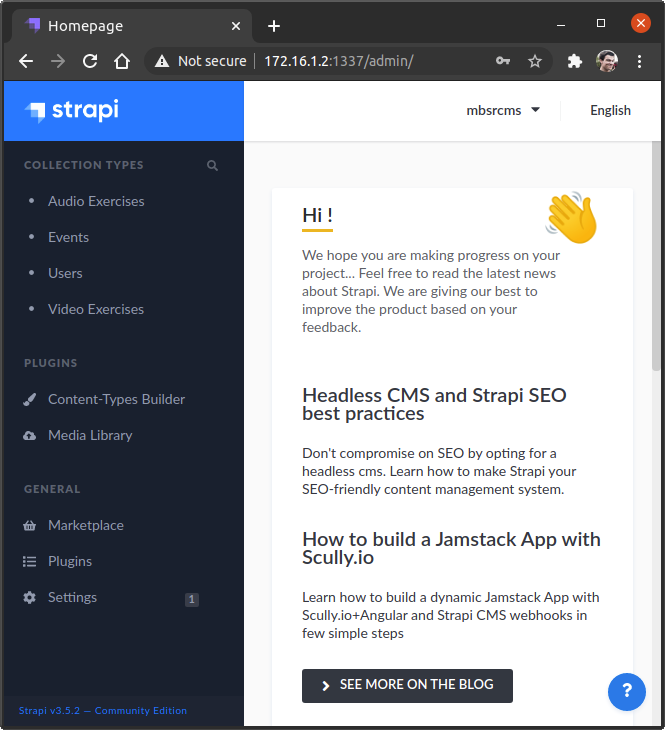Image resolution: width=665 pixels, height=730 pixels.
Task: Open Events collection type
Action: (68, 237)
